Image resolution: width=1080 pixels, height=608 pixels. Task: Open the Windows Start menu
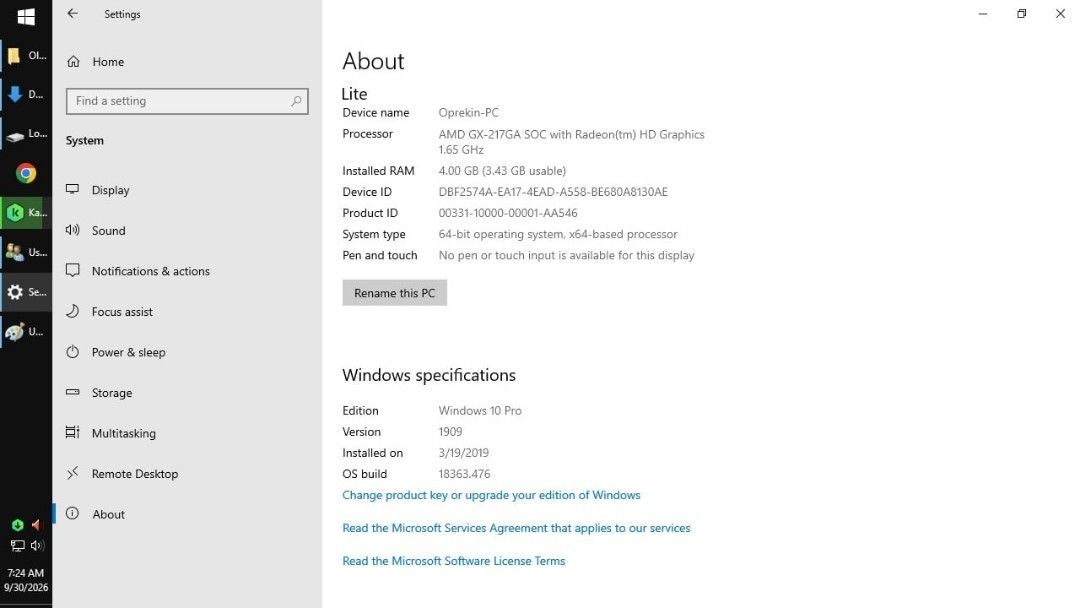25,16
